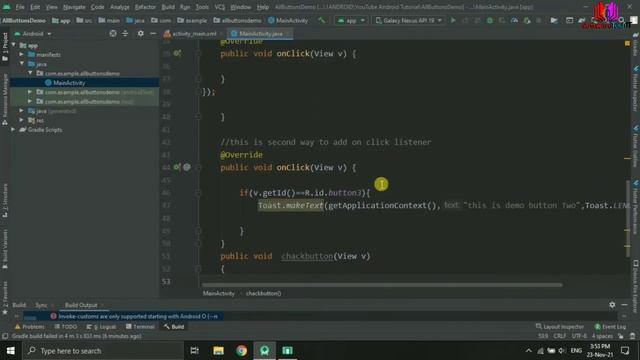Select the invoke-customs error message row
This screenshot has width=640, height=360.
124,316
